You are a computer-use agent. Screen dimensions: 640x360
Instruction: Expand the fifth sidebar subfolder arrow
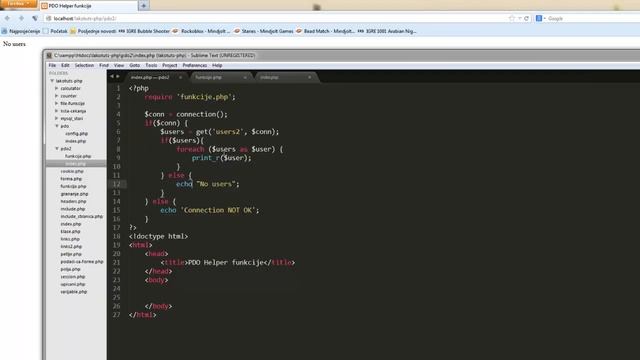57,118
